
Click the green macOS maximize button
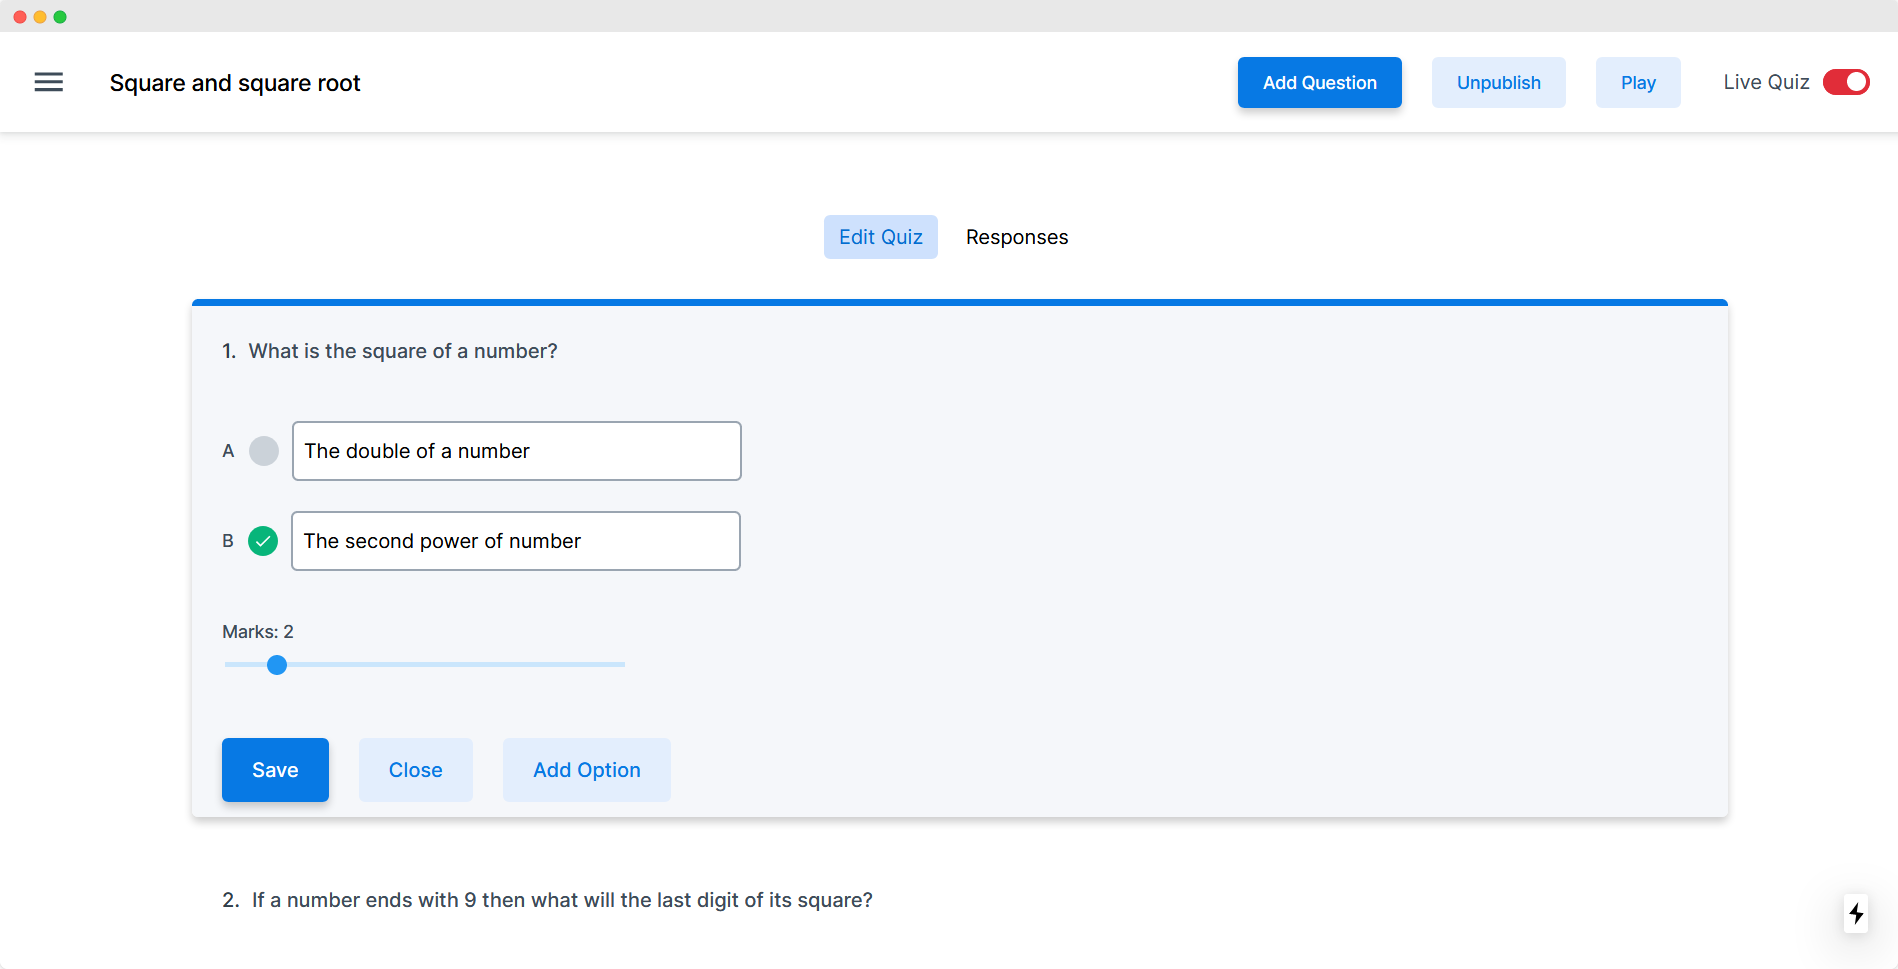(60, 17)
